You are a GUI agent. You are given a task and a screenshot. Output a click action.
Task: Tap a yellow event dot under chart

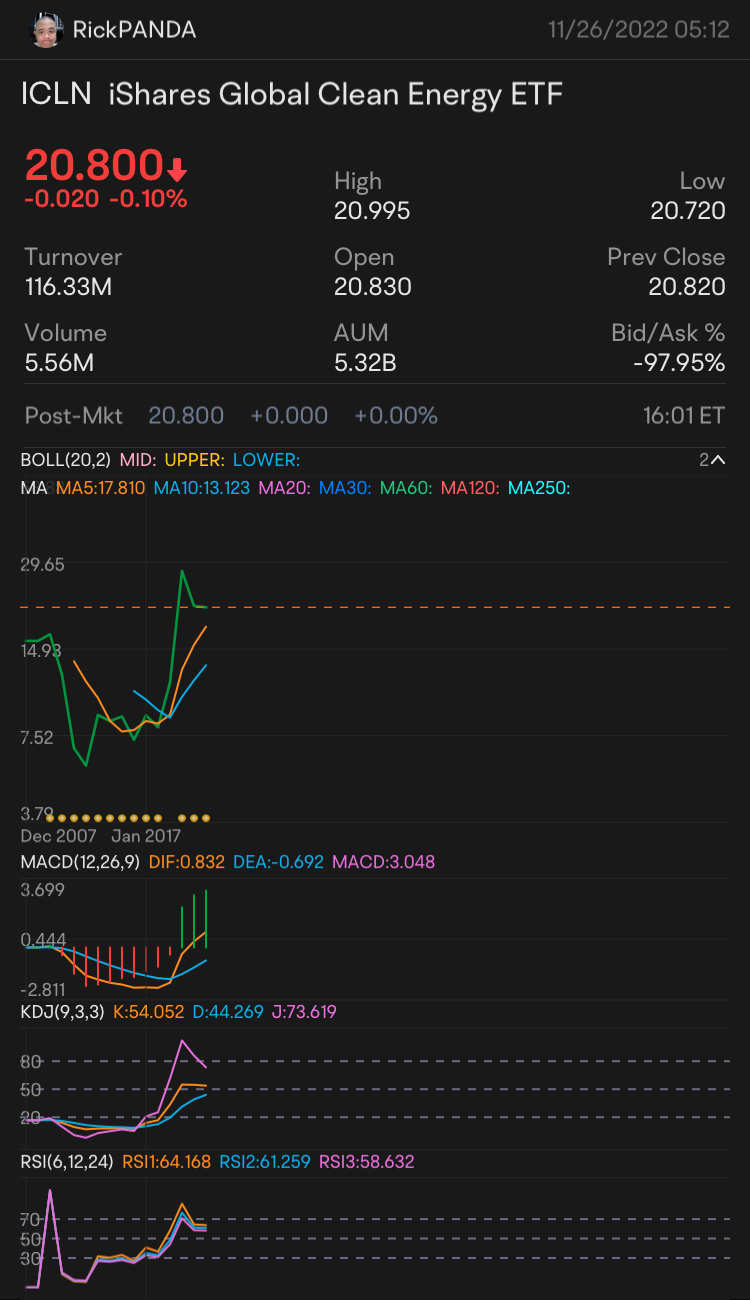click(98, 817)
